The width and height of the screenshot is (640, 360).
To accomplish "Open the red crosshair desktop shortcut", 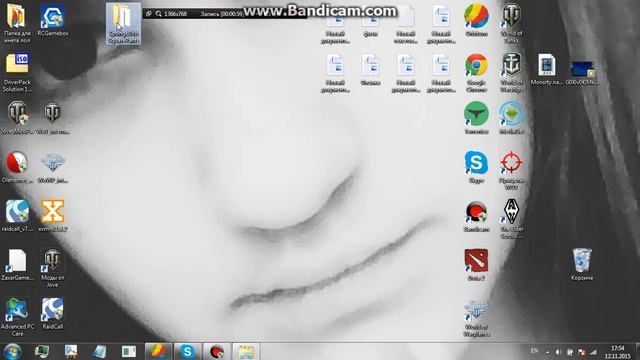I will 511,170.
